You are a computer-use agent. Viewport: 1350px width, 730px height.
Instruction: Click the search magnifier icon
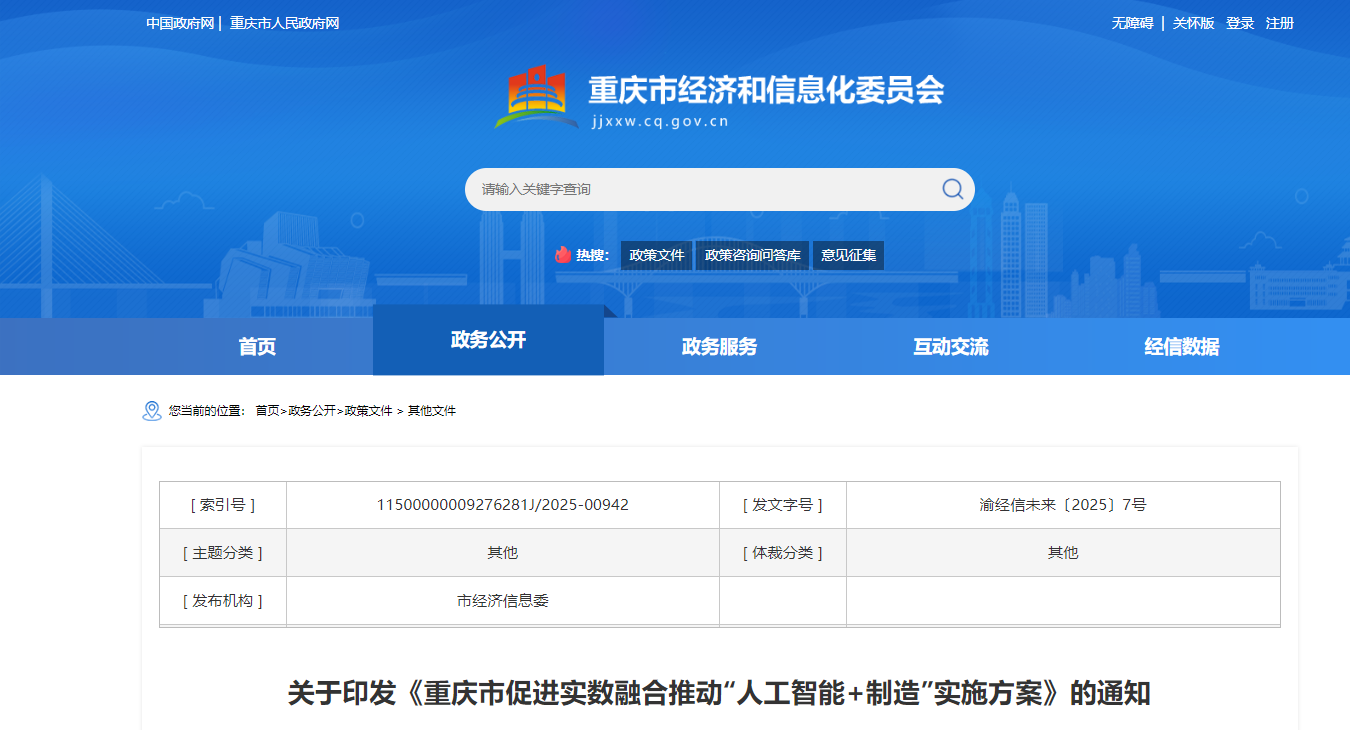(952, 189)
